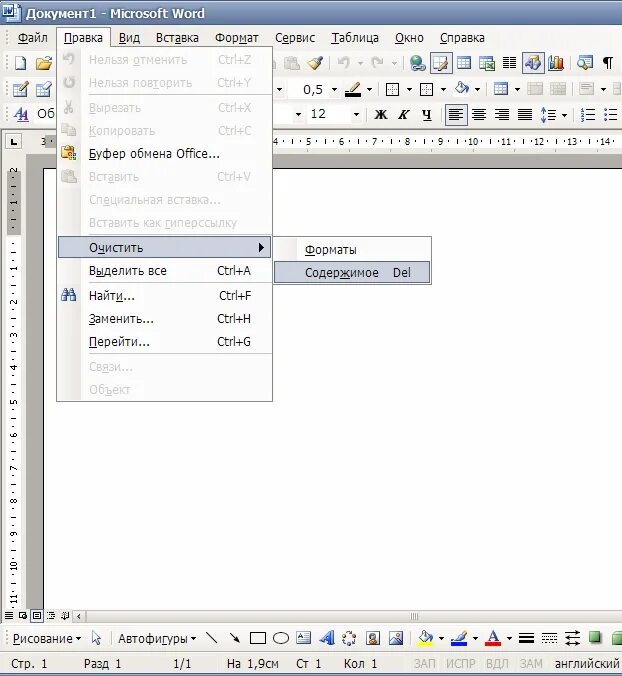Select the Arrow drawing tool

234,638
